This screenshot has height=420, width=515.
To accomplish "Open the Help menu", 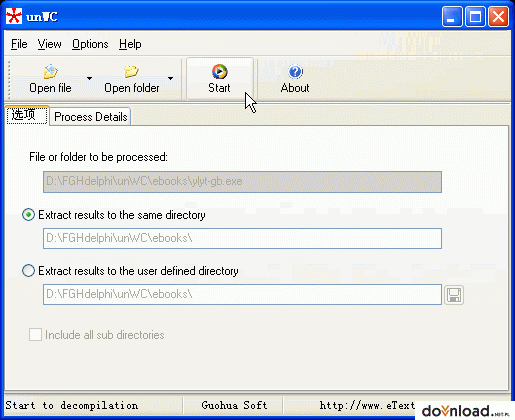I will point(130,44).
